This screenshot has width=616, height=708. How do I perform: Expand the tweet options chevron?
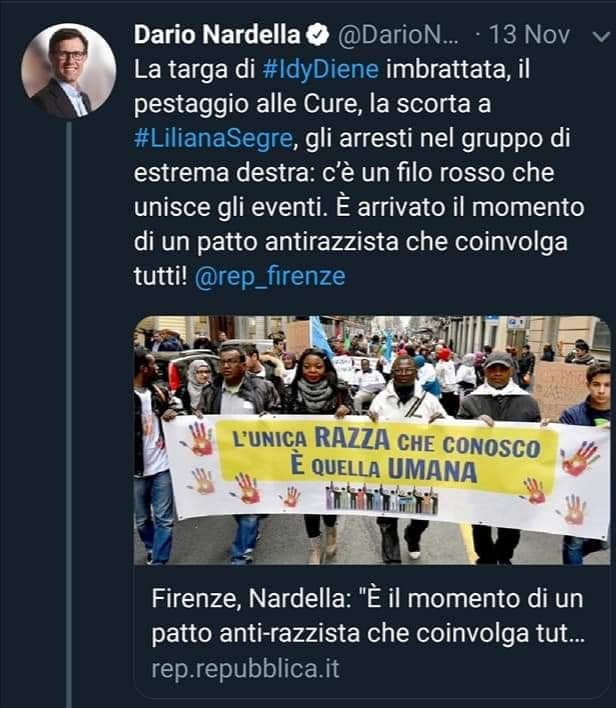[601, 36]
